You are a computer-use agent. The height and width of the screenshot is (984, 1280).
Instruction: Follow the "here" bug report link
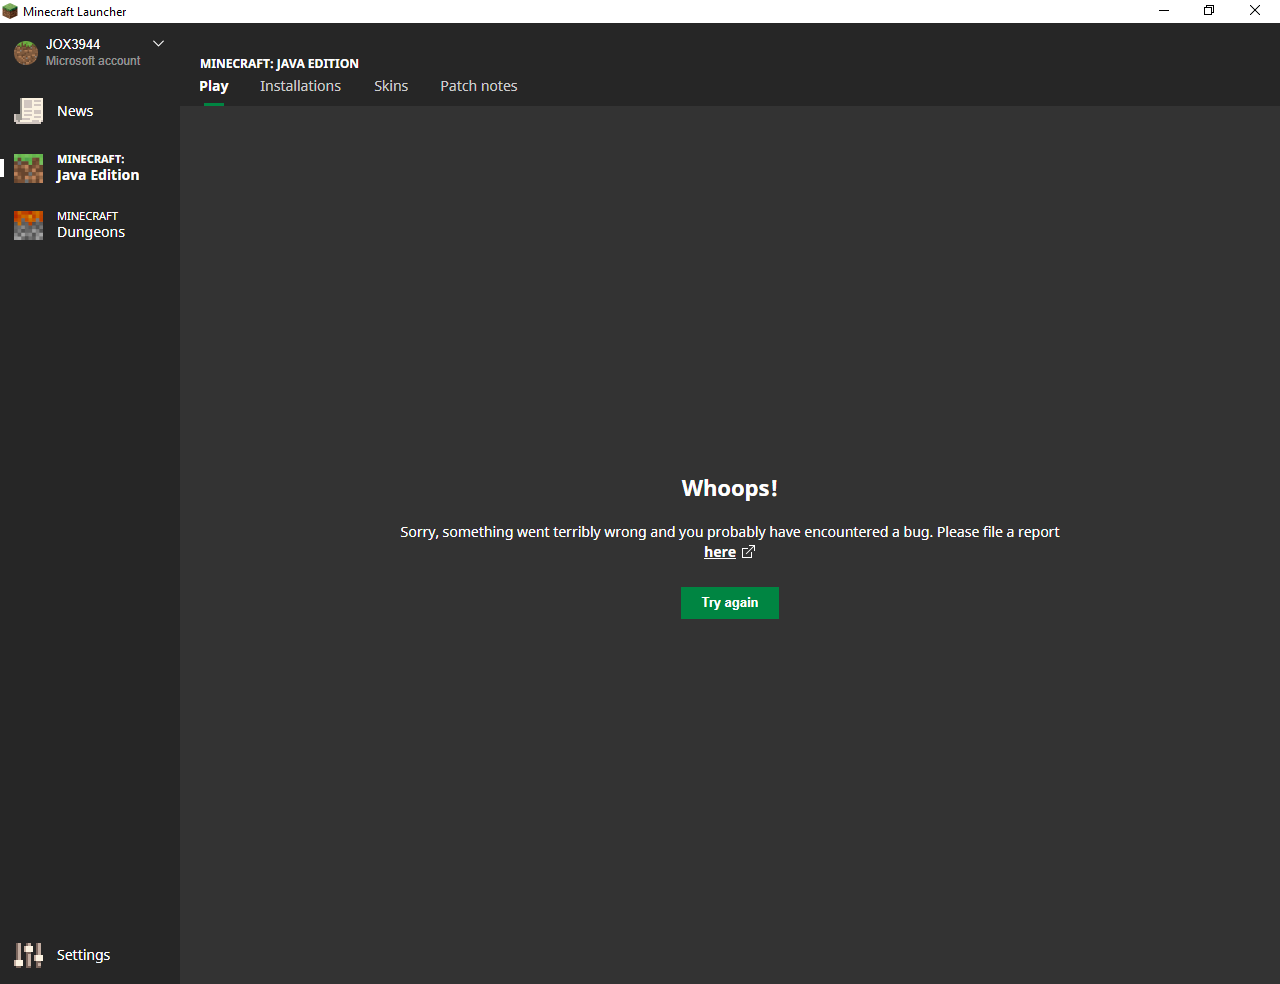[720, 552]
